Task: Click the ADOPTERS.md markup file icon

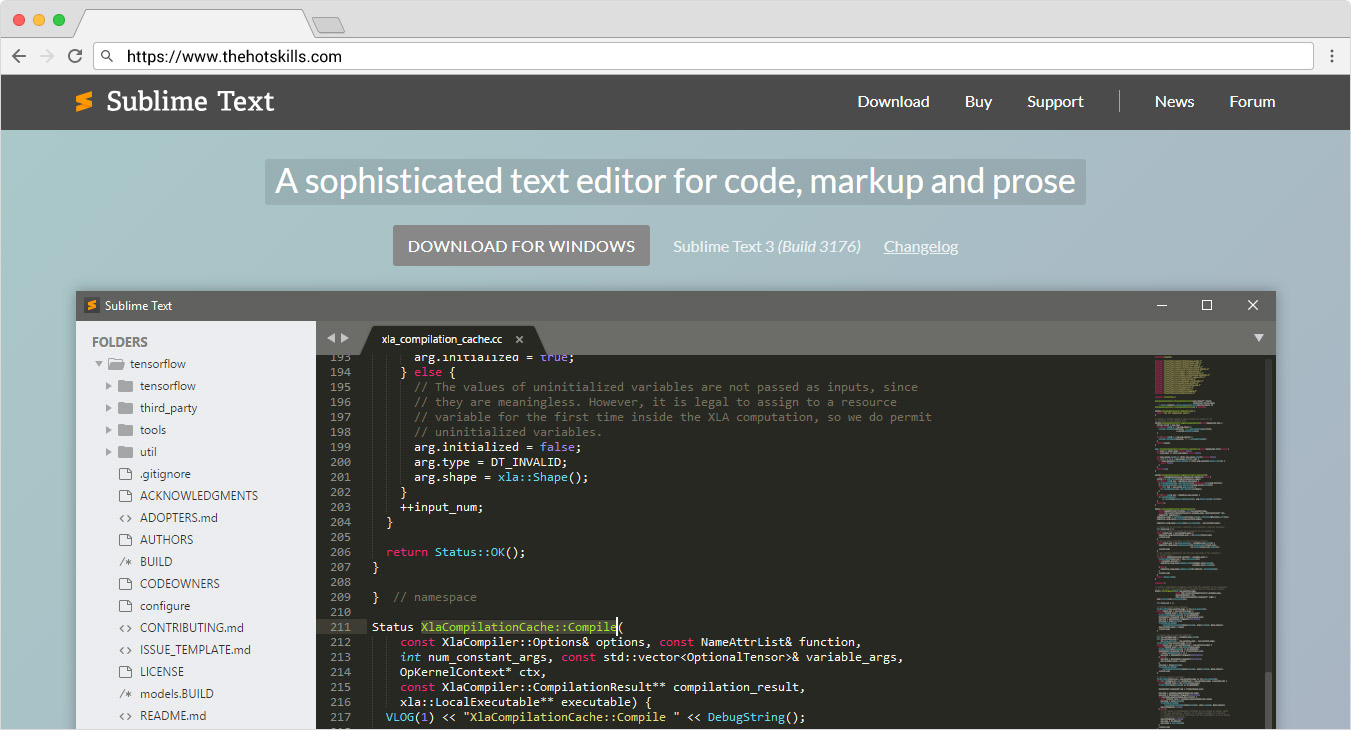Action: 125,518
